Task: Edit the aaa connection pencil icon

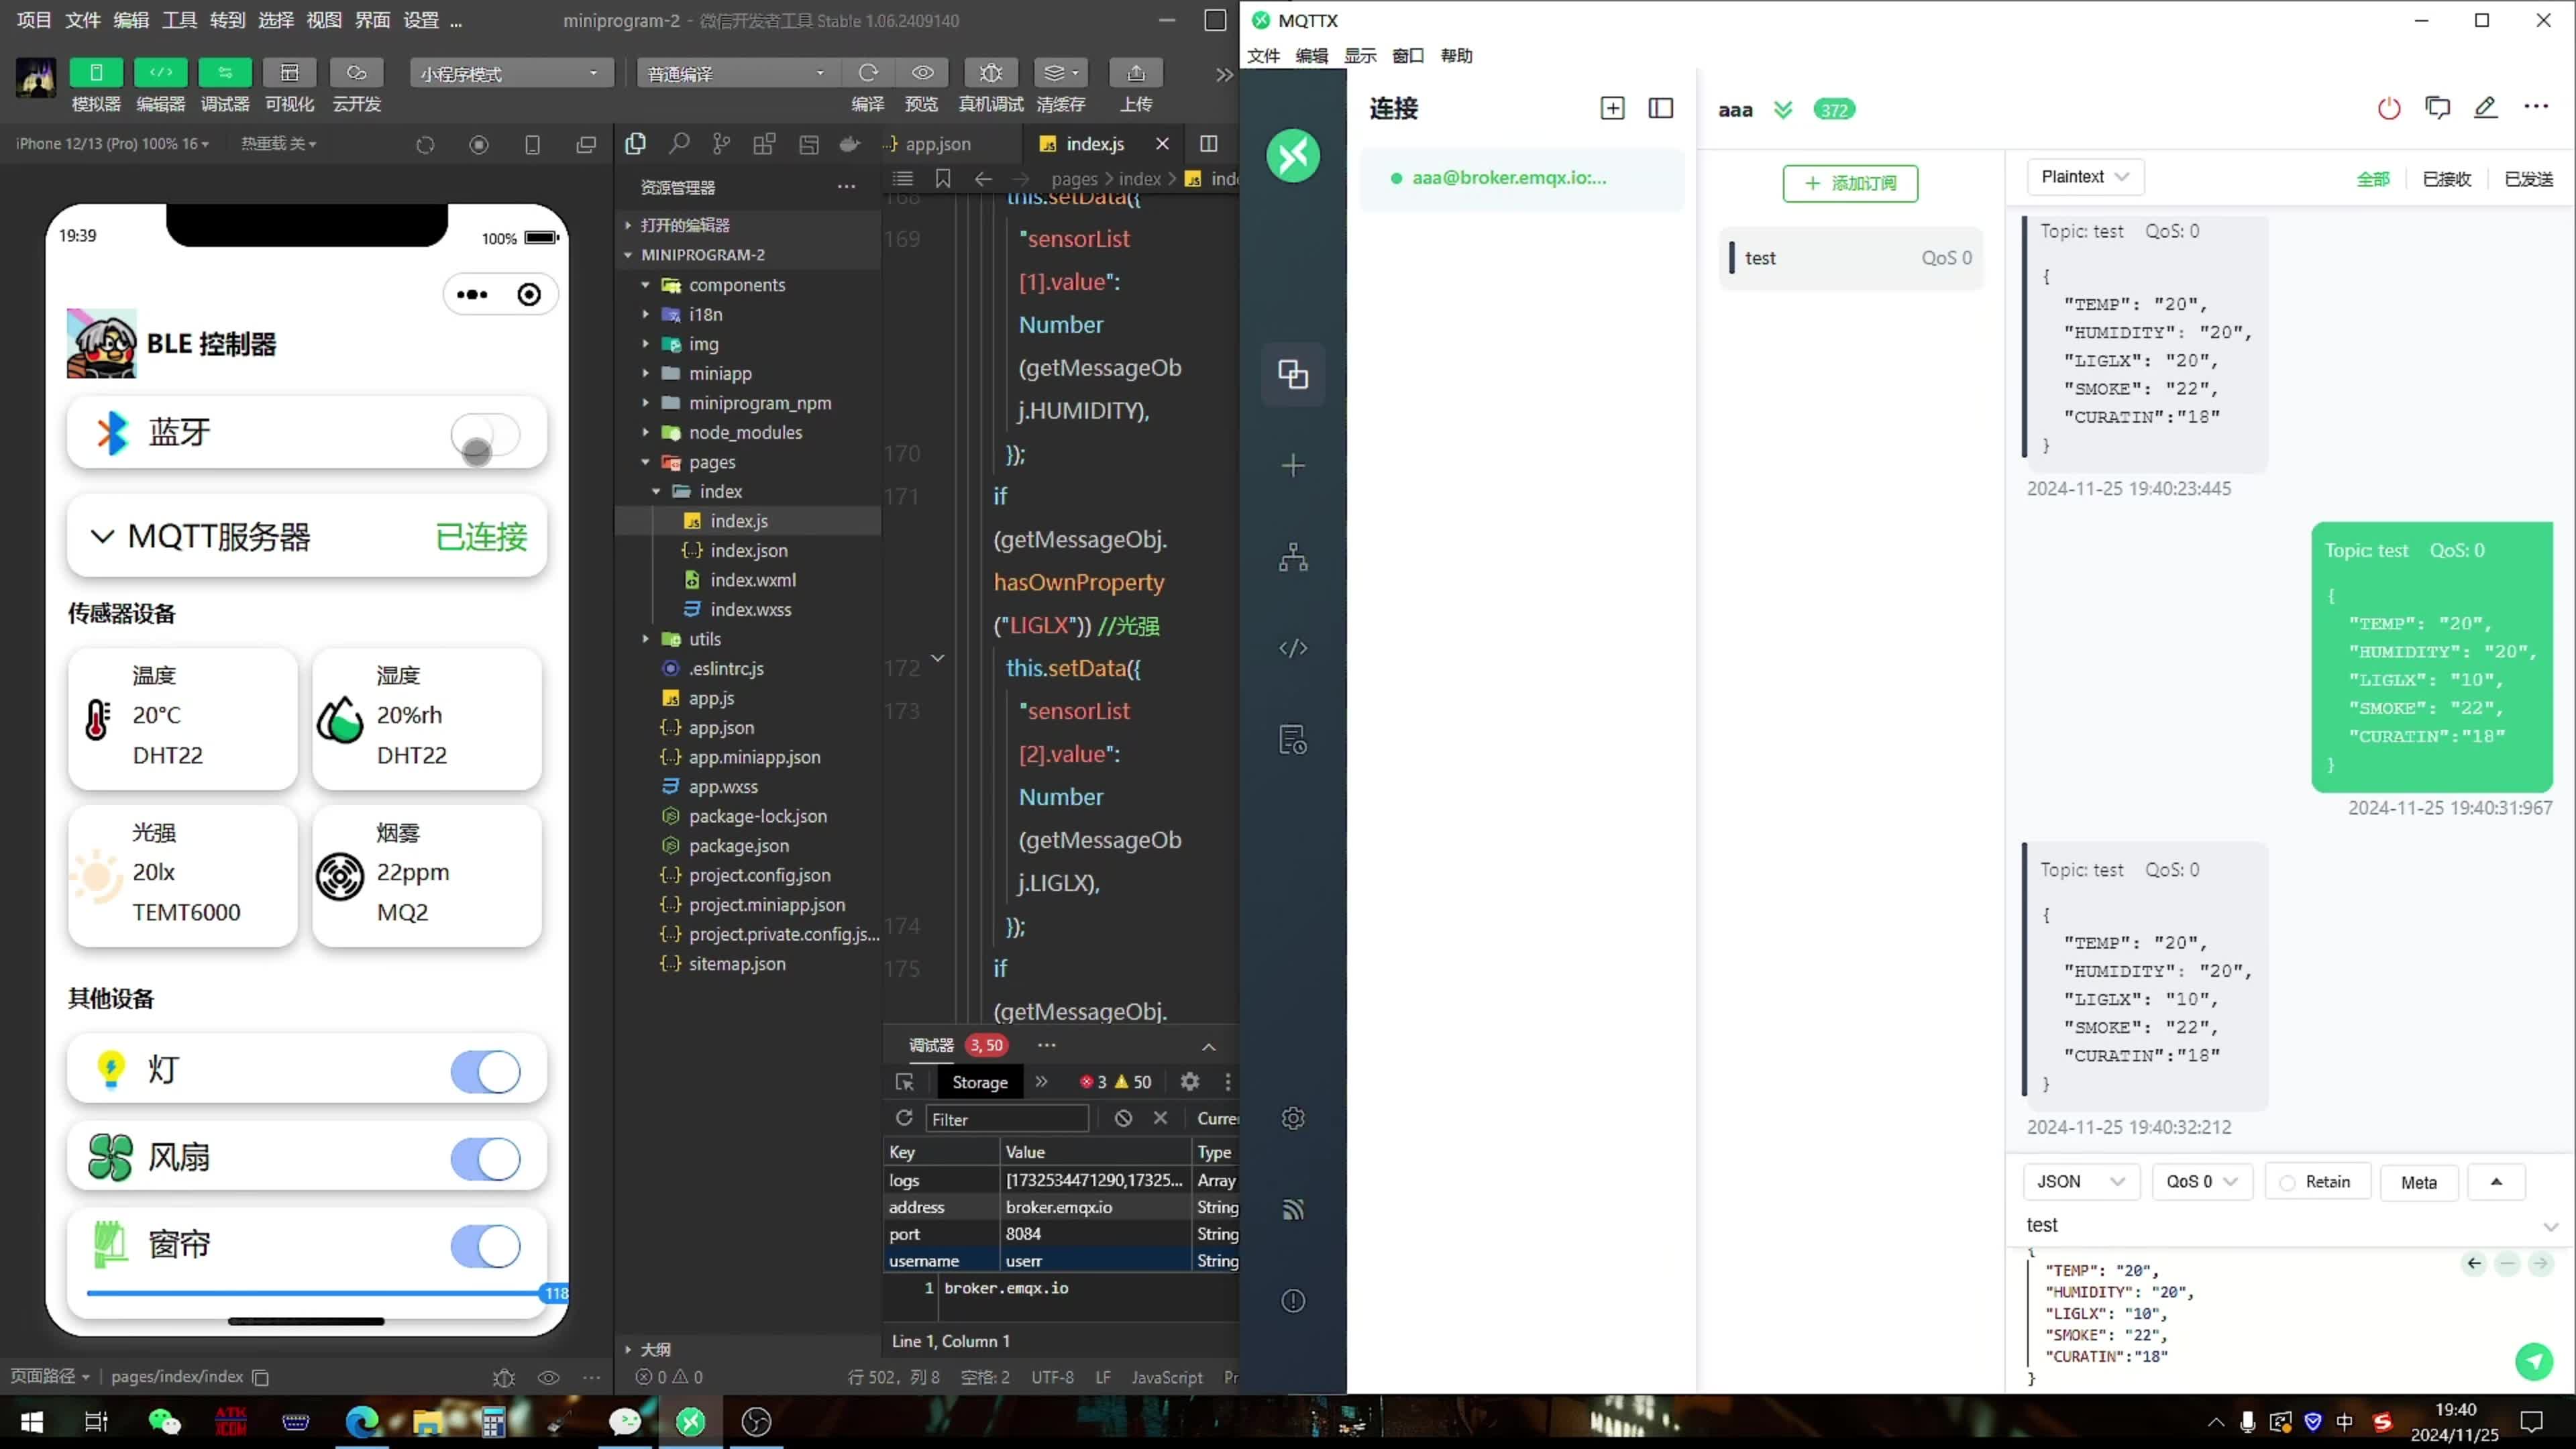Action: pos(2485,108)
